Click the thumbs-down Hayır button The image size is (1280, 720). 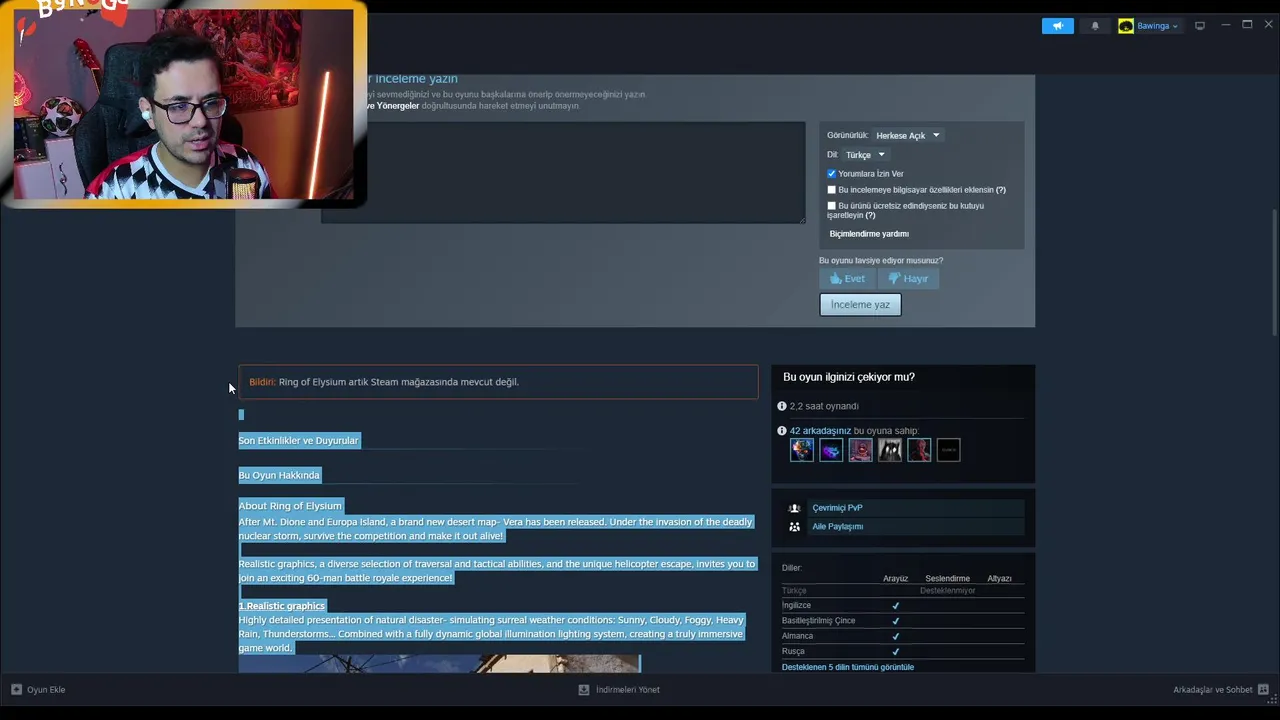click(908, 279)
